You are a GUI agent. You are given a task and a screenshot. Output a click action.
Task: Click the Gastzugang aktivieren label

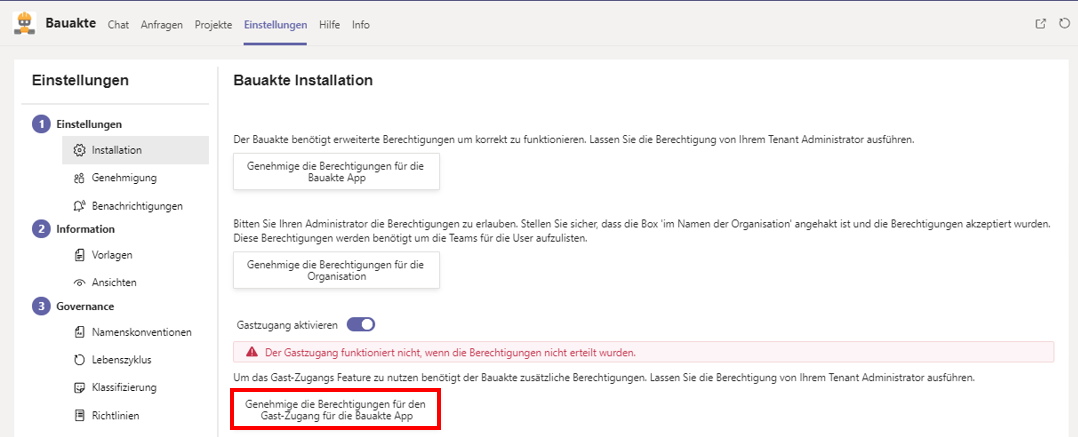(287, 324)
